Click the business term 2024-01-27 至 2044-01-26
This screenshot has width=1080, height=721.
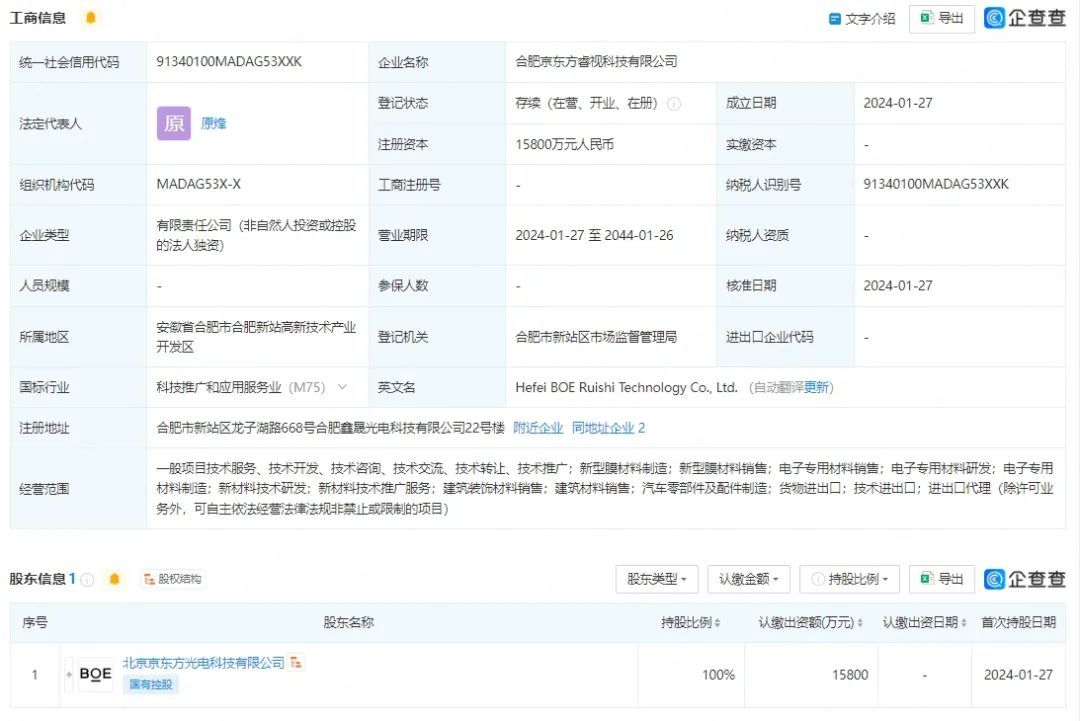tap(594, 236)
